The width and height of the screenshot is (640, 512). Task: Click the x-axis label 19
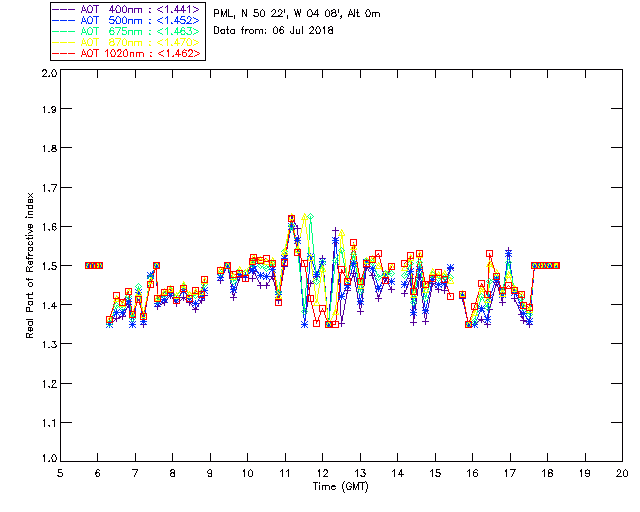tap(585, 473)
